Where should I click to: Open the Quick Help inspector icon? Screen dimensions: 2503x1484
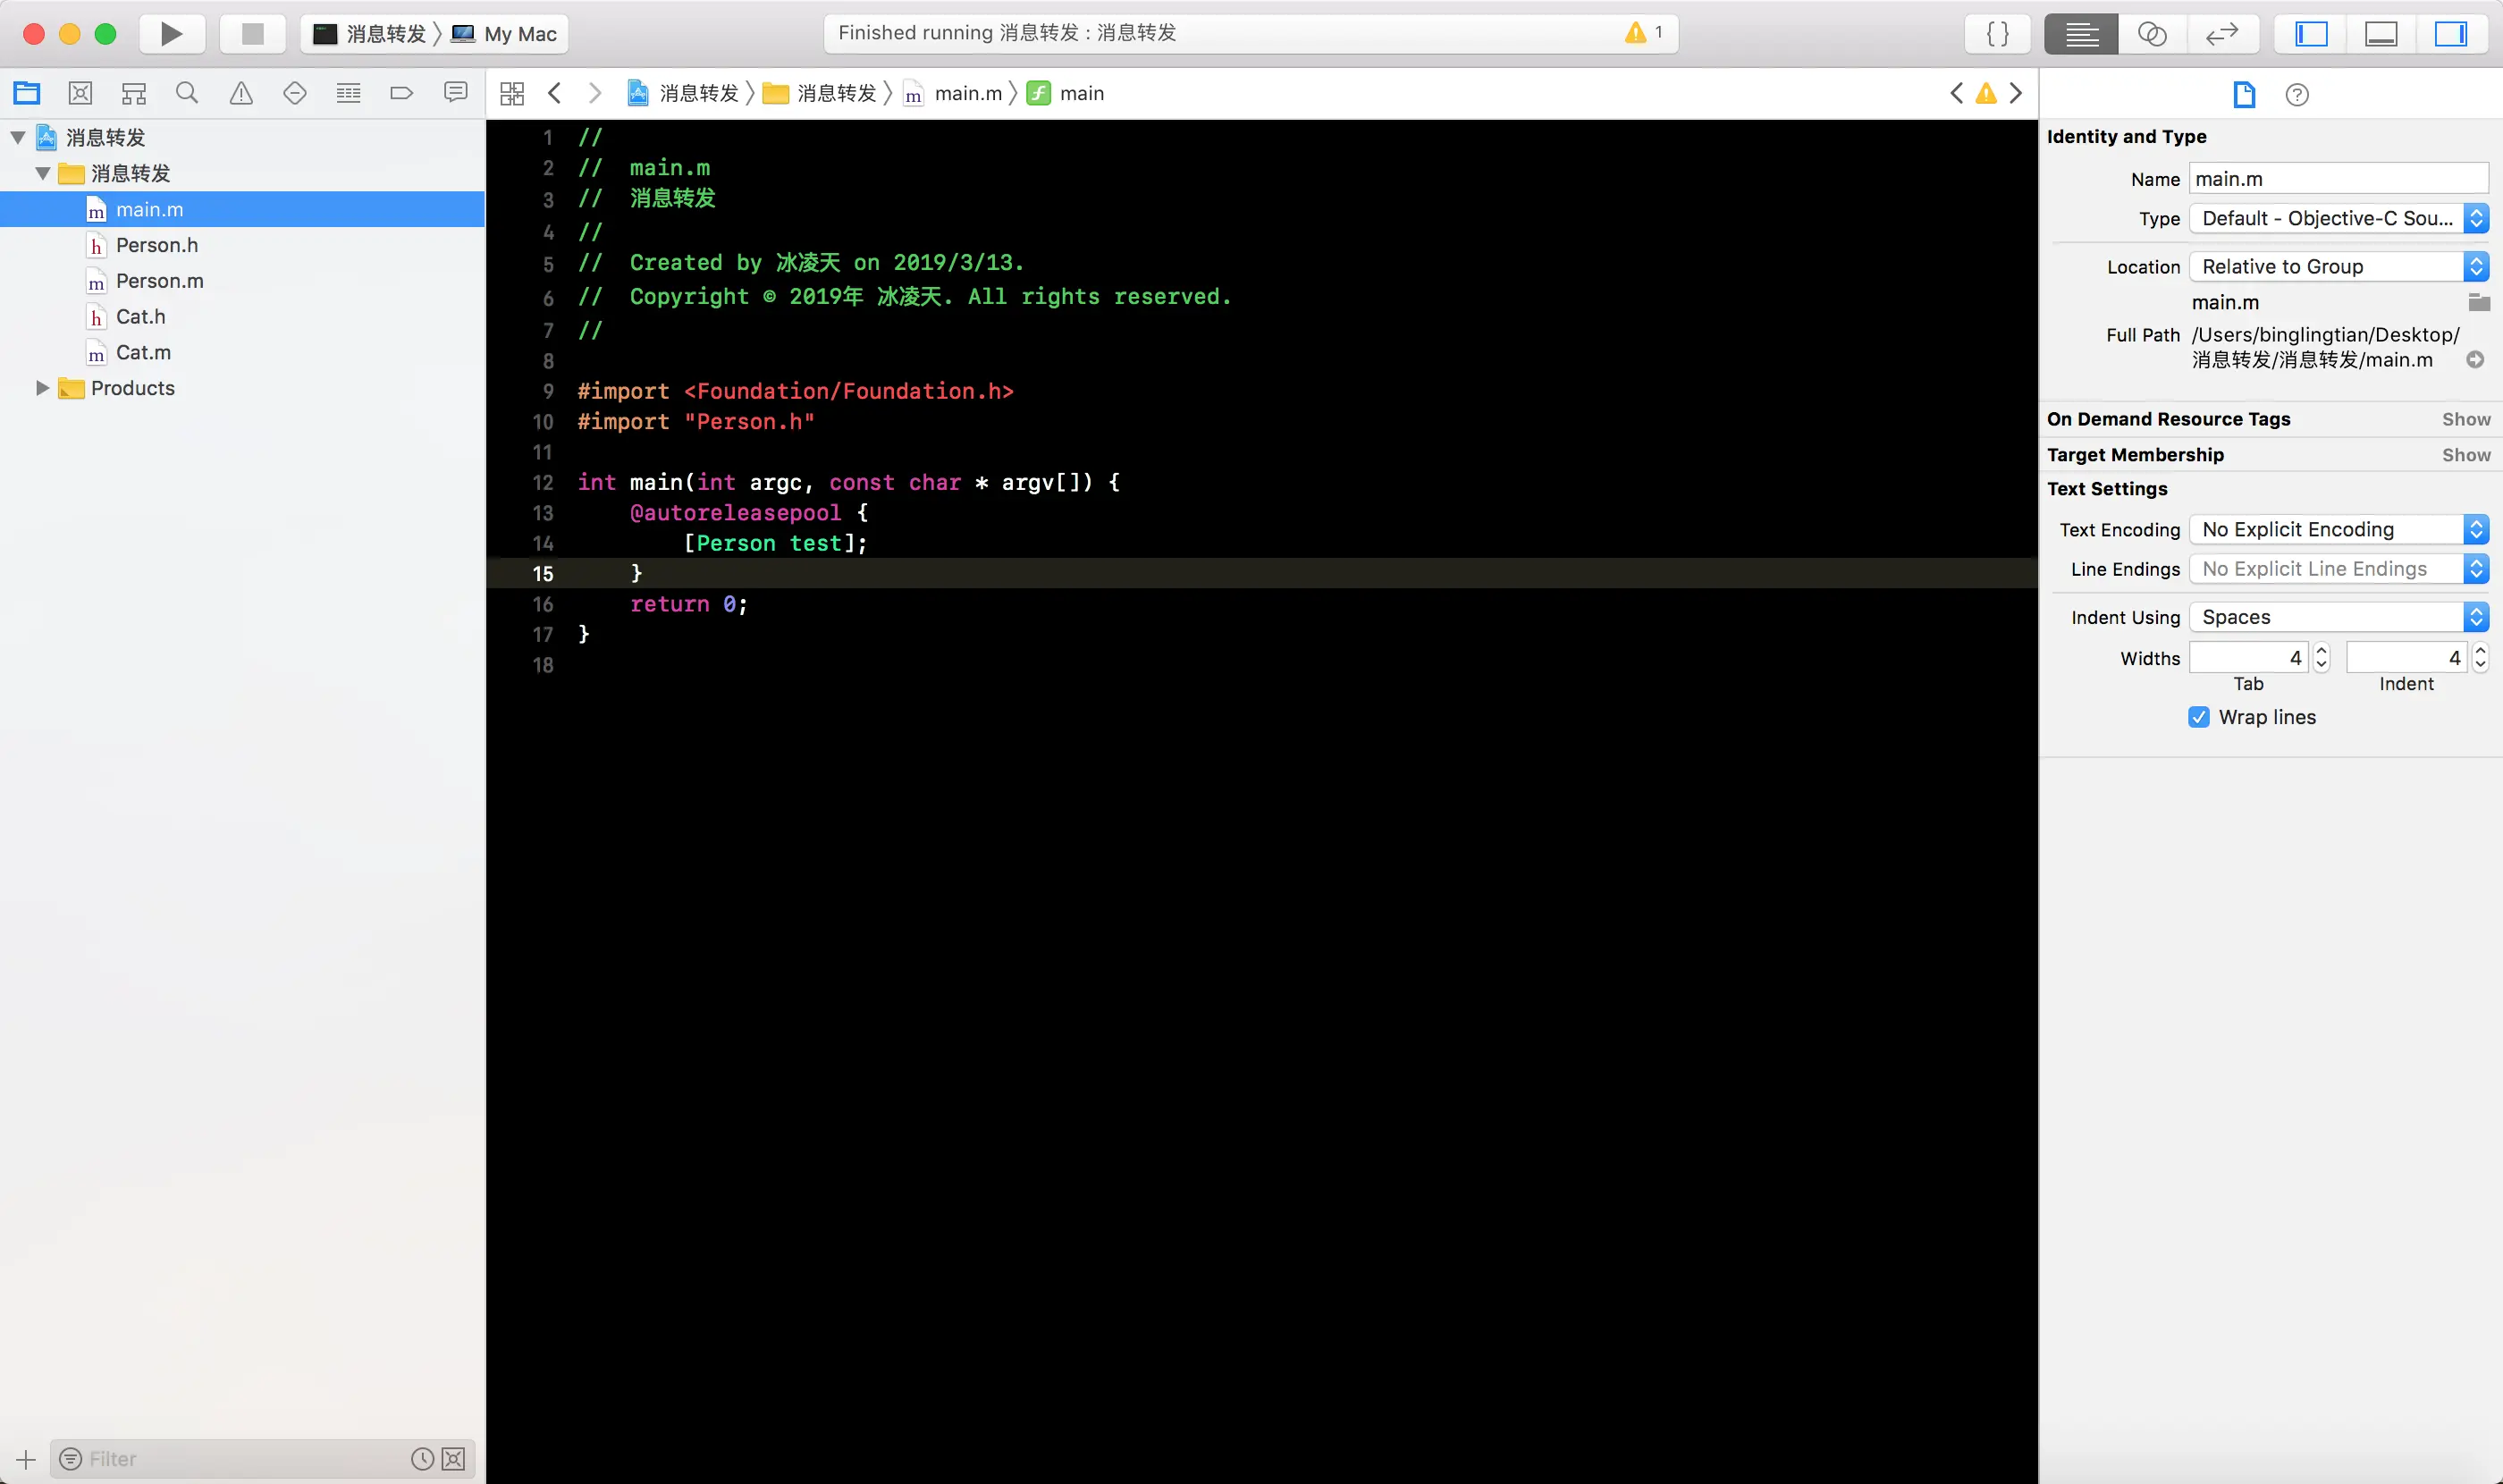2297,95
